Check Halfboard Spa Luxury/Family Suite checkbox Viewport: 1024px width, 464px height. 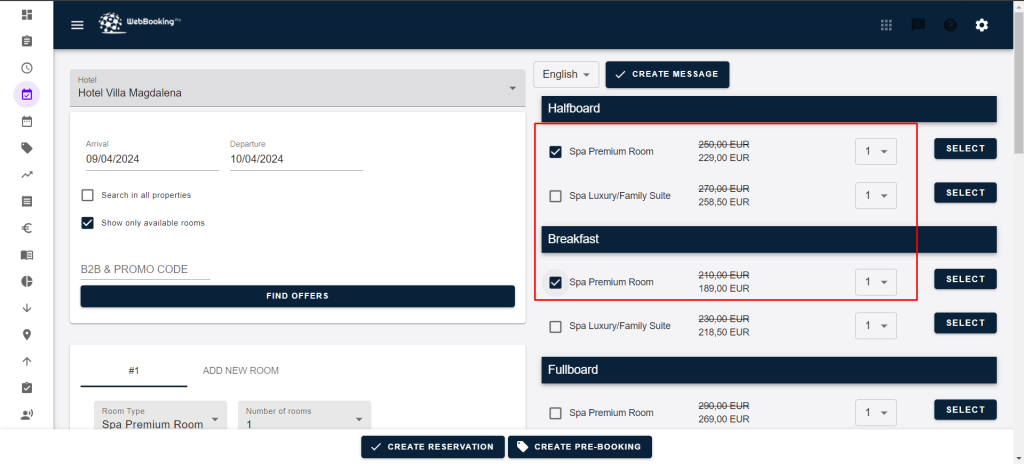[x=556, y=196]
